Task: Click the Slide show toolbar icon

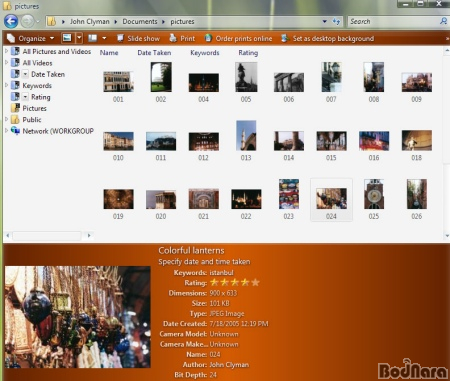Action: tap(120, 38)
